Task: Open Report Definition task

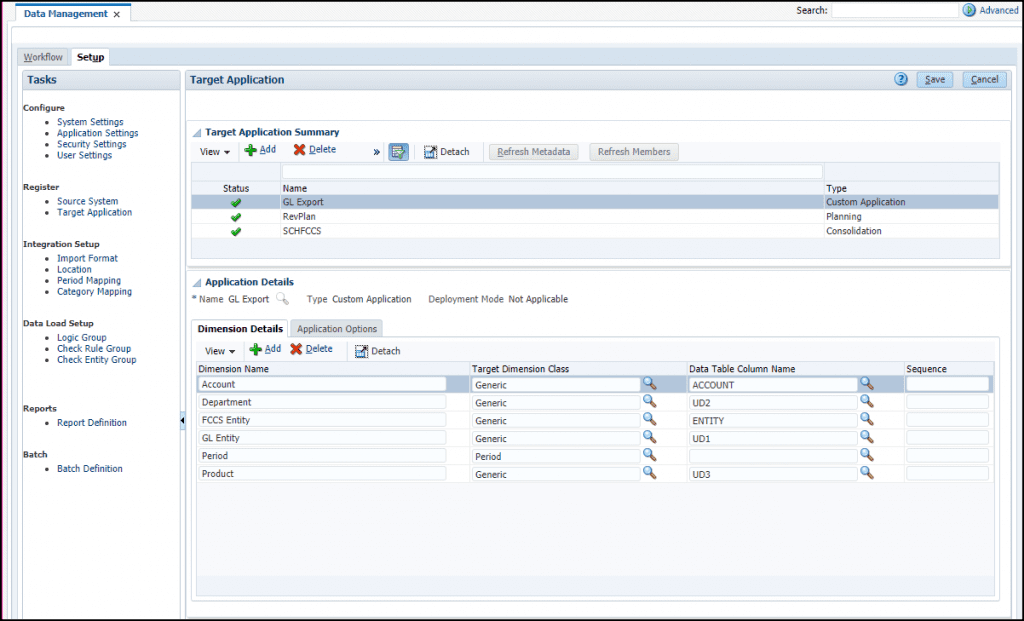Action: click(x=92, y=423)
